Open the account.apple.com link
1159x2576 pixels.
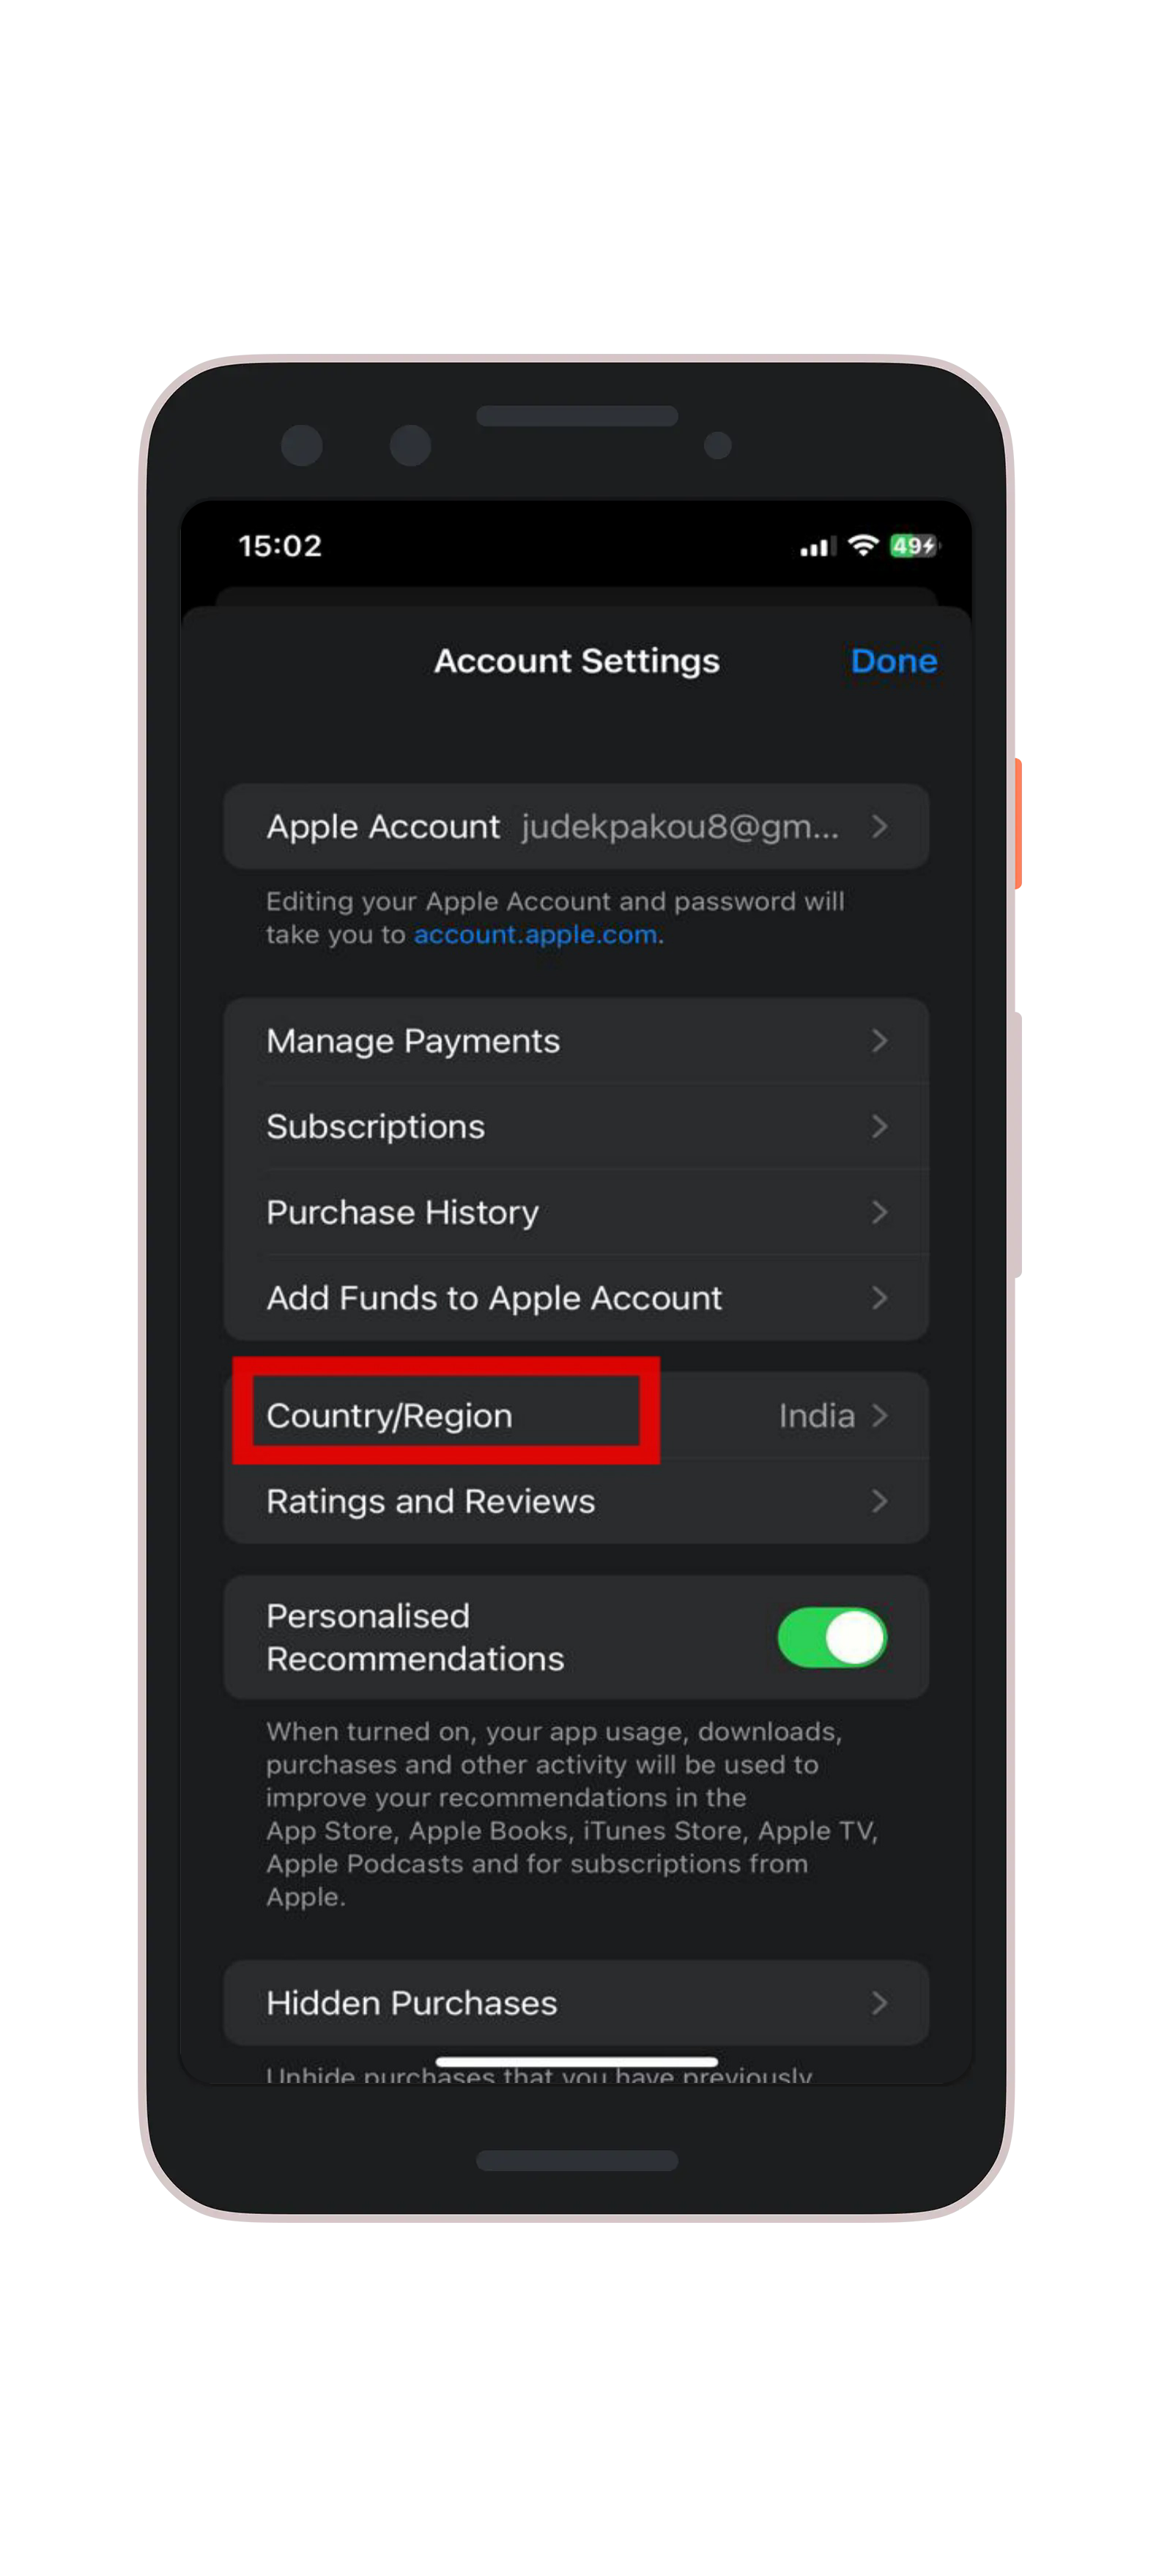coord(536,935)
